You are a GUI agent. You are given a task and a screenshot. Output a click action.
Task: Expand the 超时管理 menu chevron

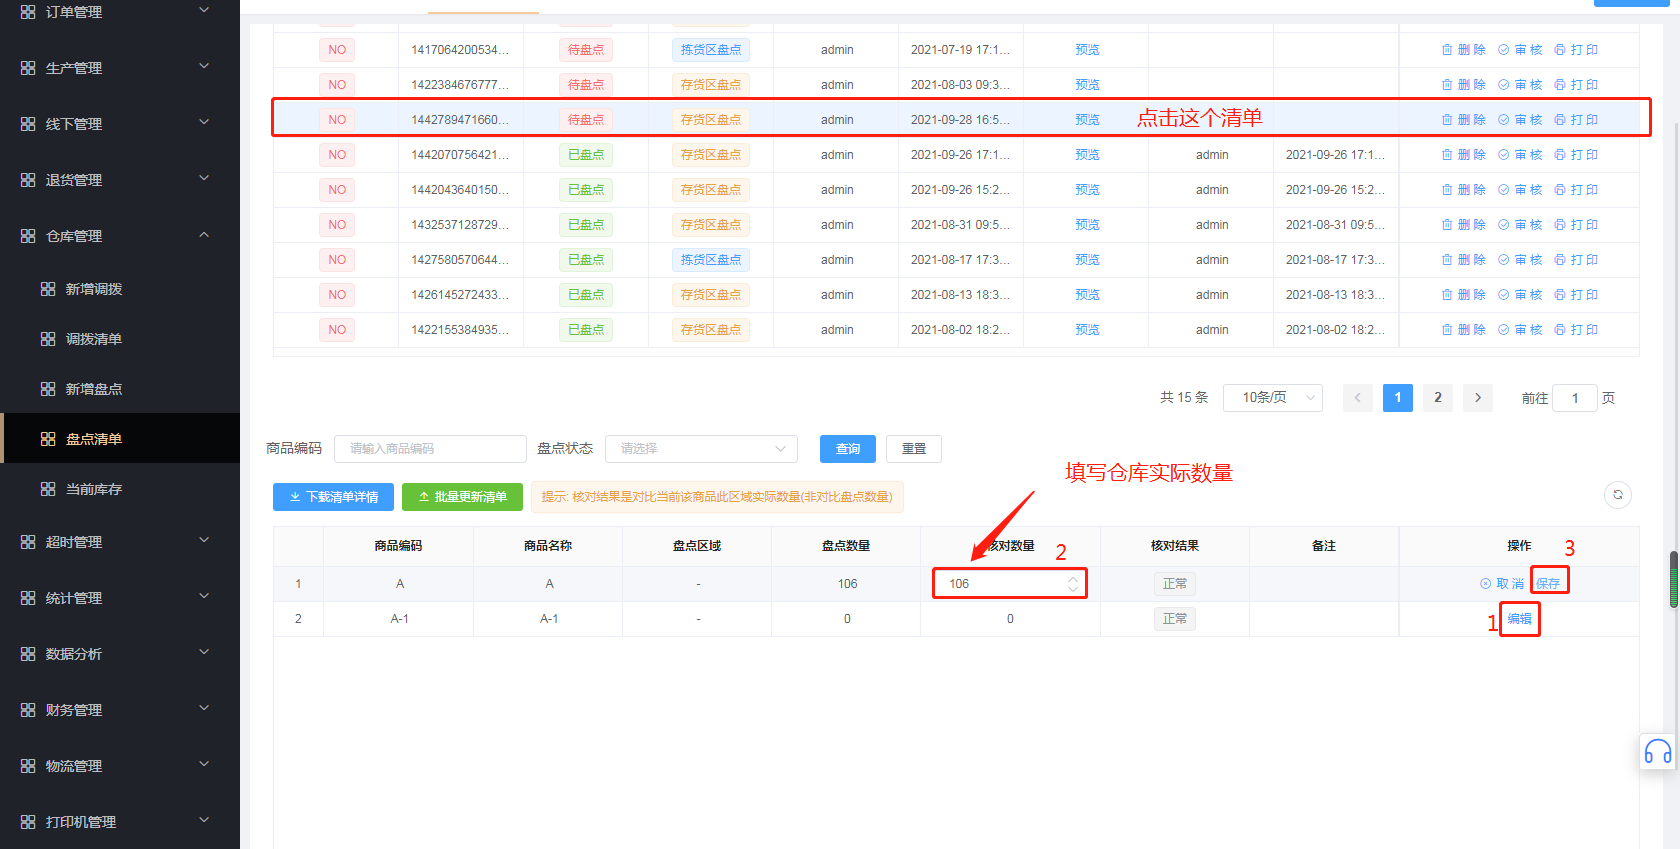(204, 540)
